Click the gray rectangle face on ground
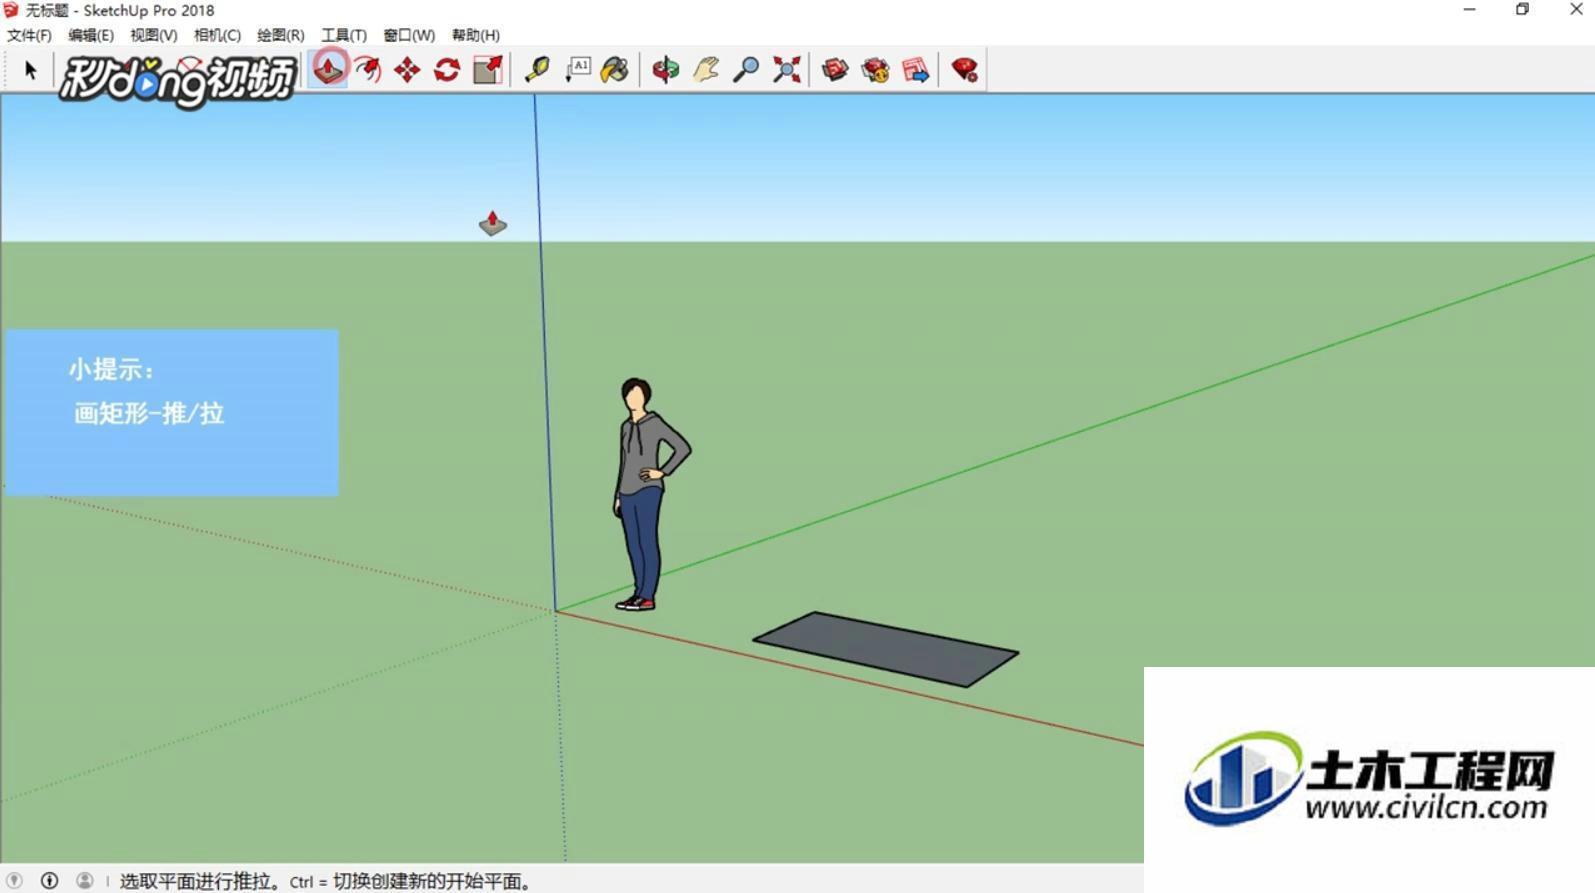This screenshot has width=1595, height=893. click(886, 650)
